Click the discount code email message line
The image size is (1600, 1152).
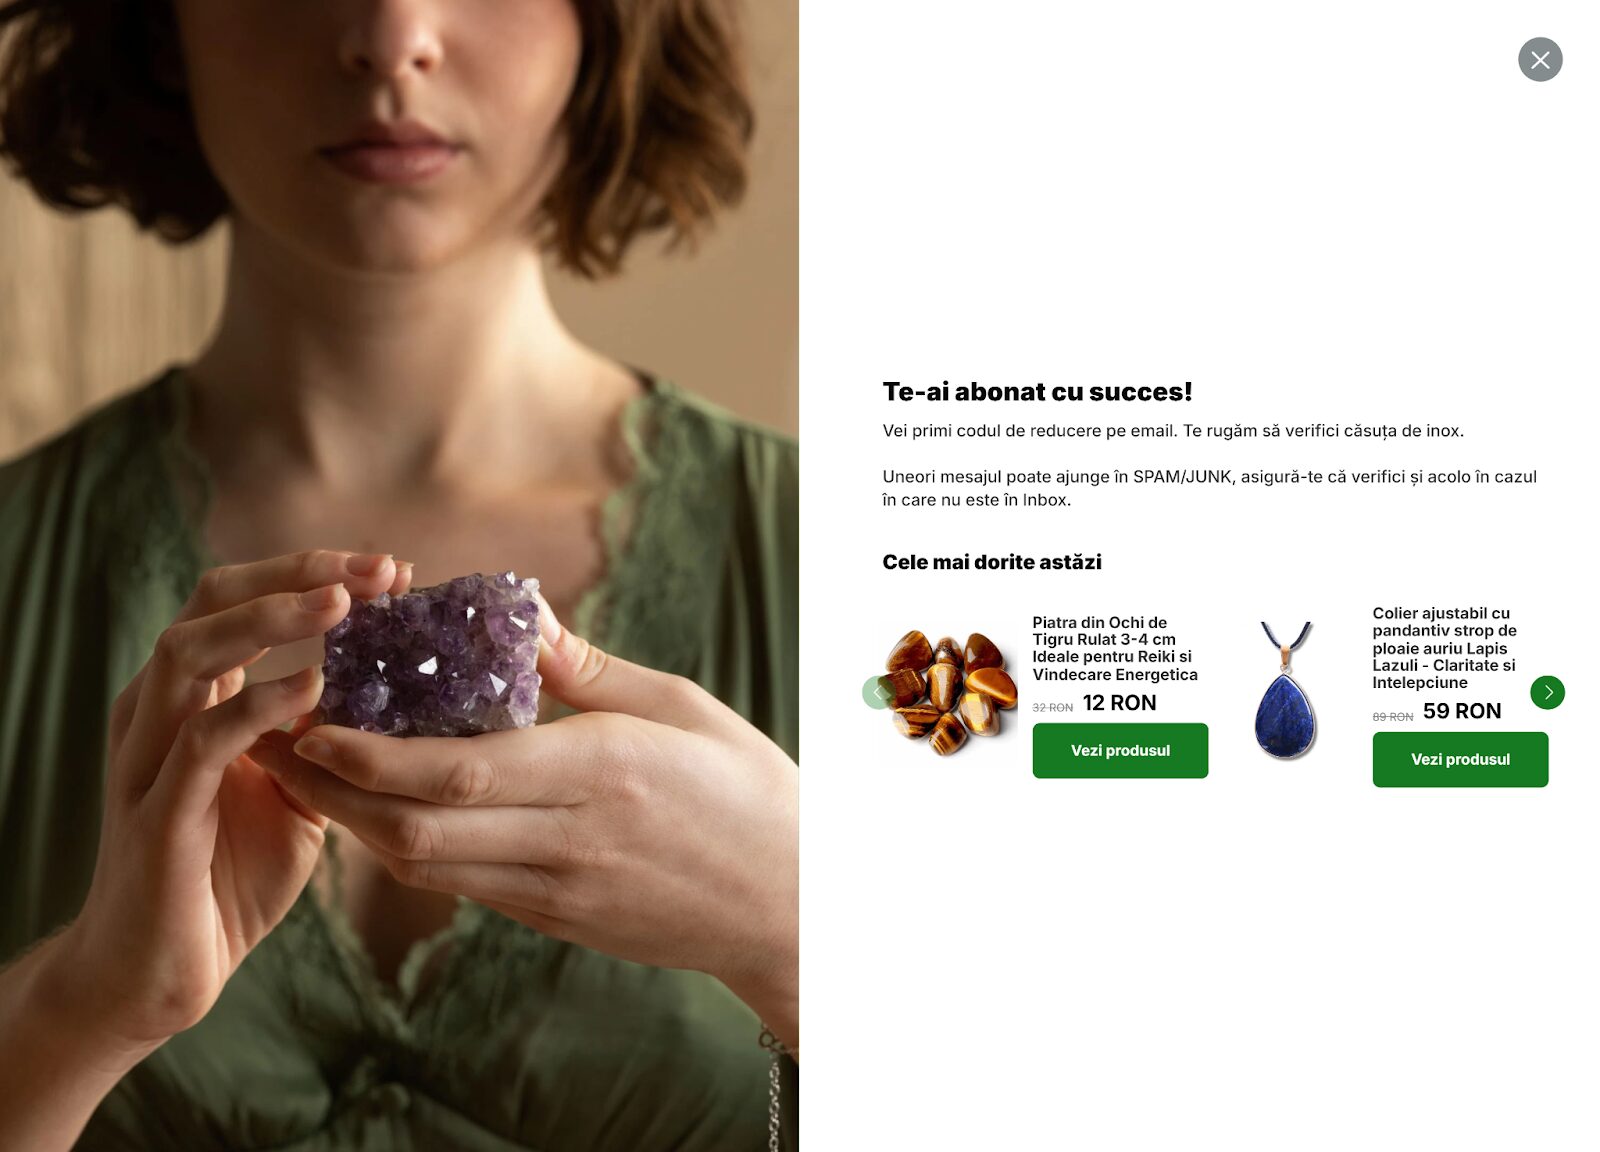click(x=1173, y=431)
